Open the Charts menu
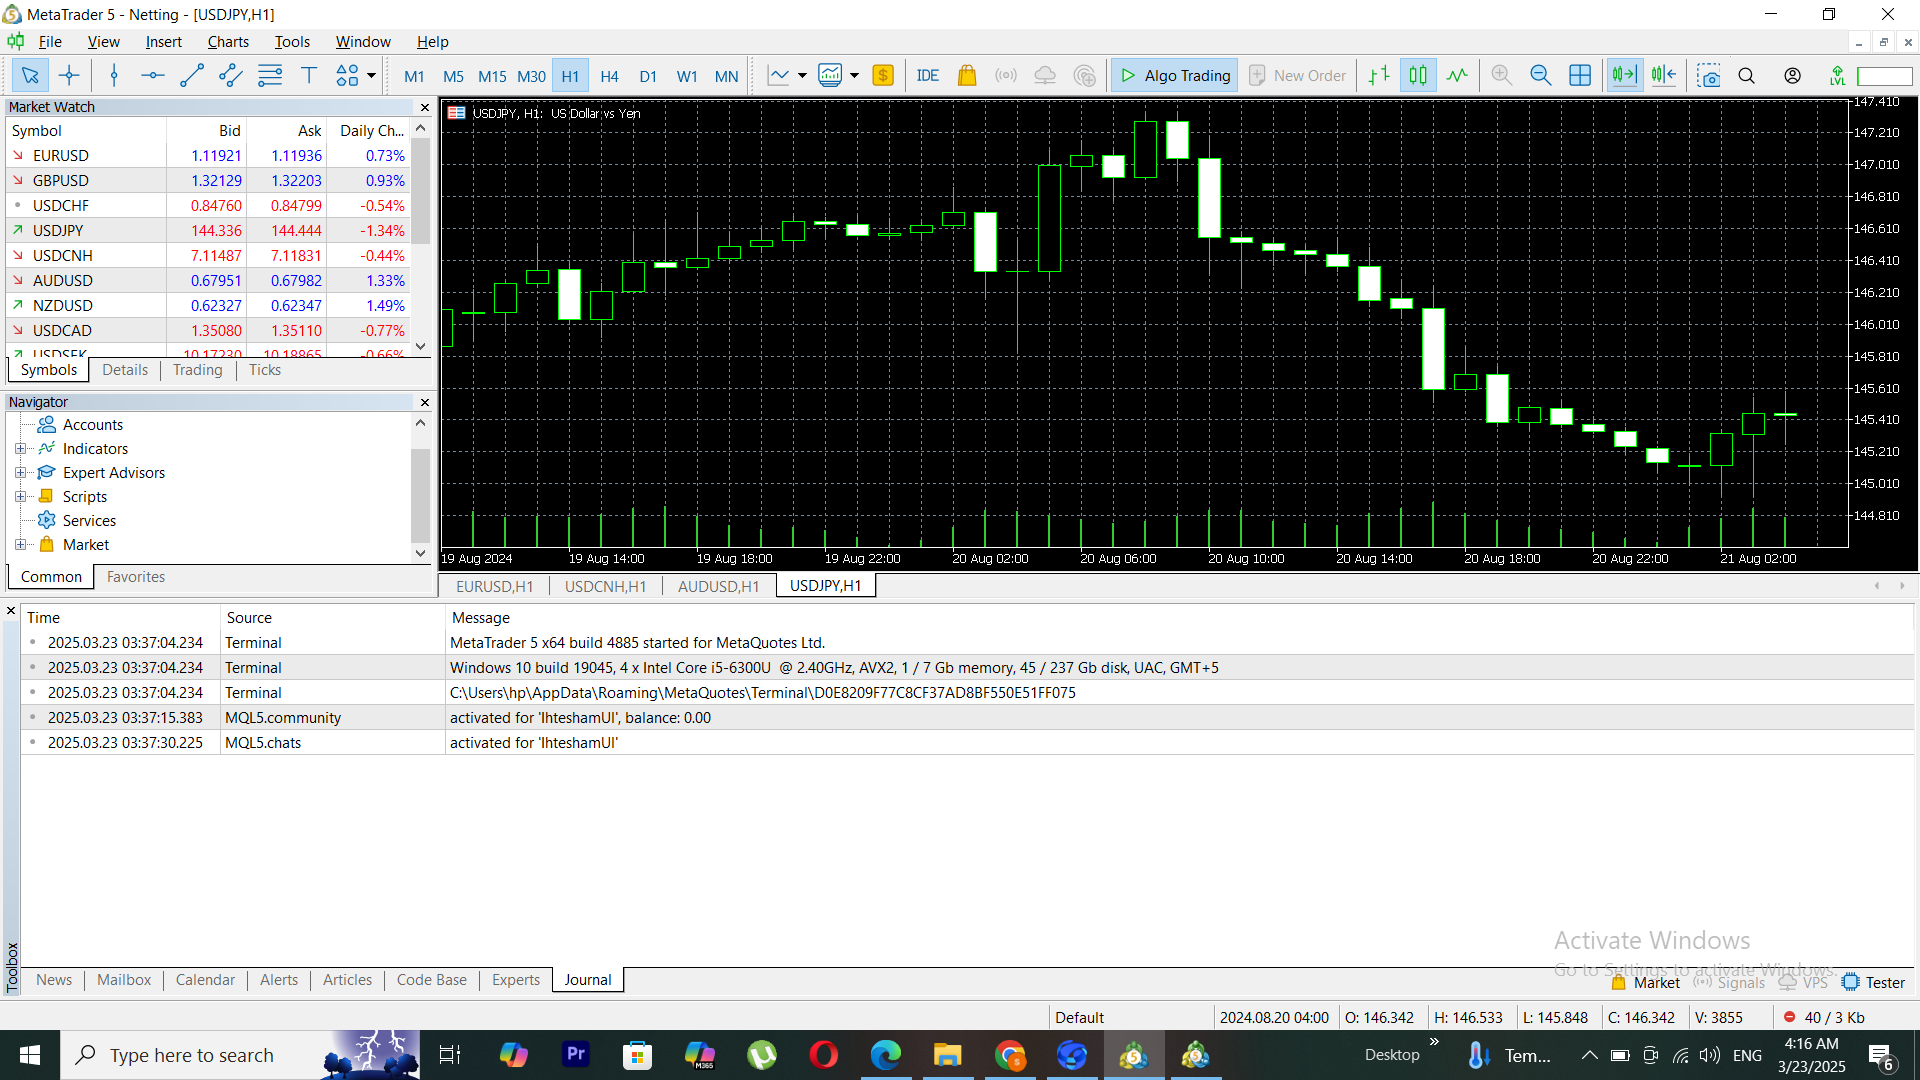 point(228,42)
